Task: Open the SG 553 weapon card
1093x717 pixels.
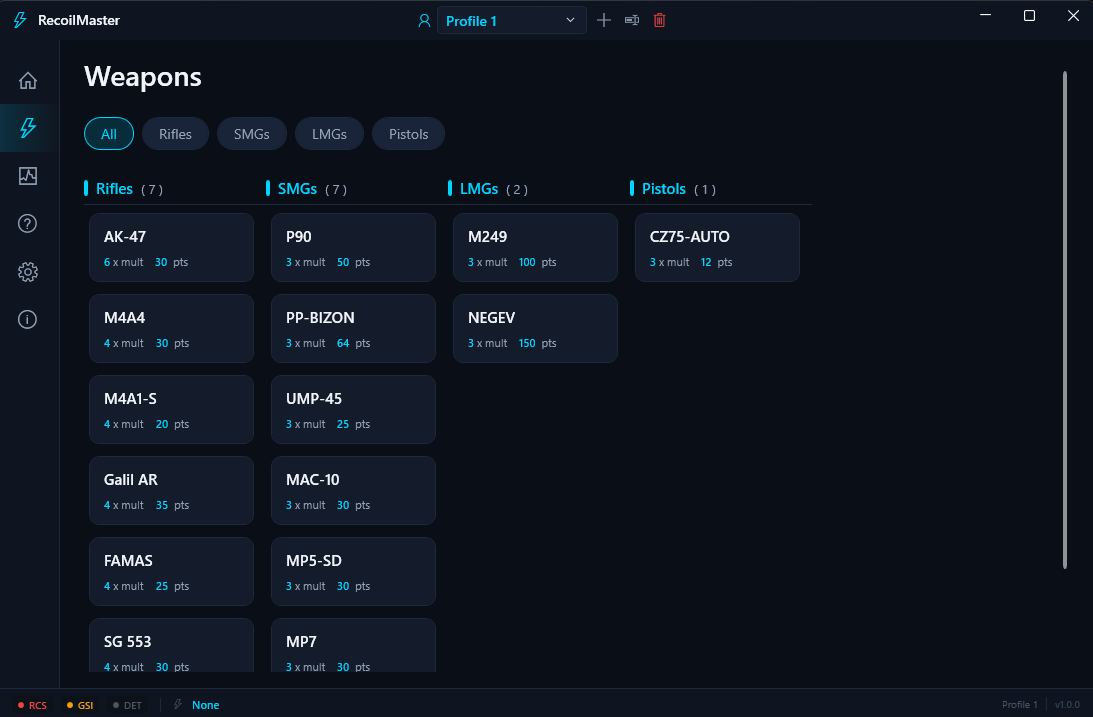Action: 171,645
